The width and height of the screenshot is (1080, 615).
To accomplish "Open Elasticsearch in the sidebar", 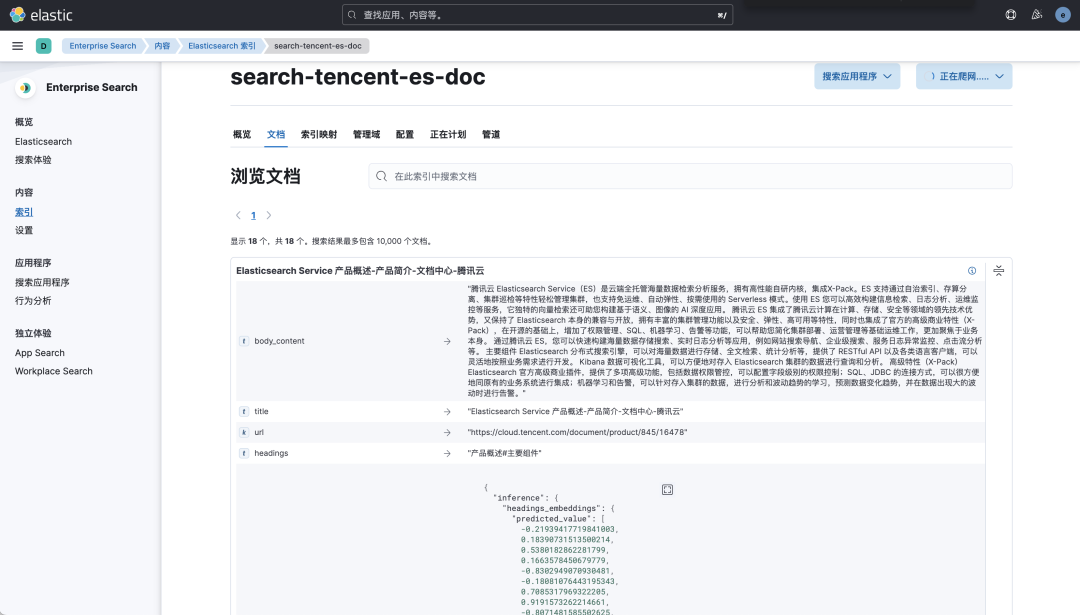I will coord(43,141).
